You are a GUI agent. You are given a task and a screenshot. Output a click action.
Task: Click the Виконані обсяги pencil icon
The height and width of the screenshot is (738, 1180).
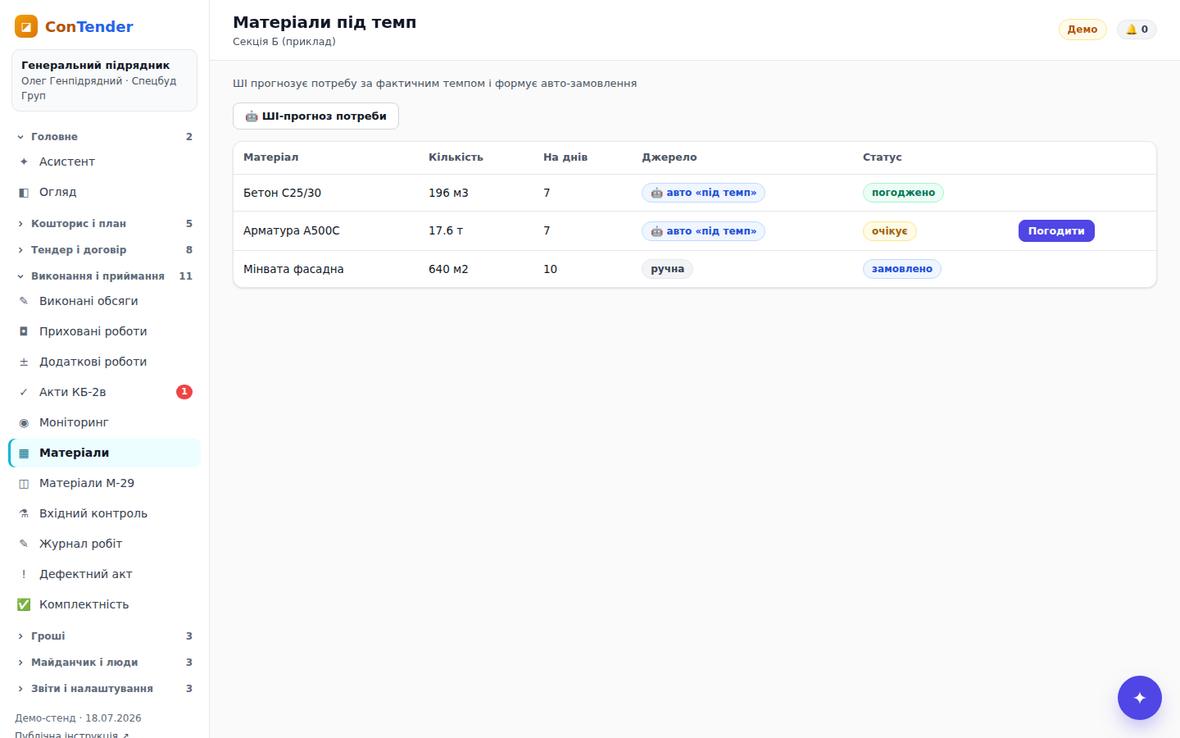pos(23,301)
